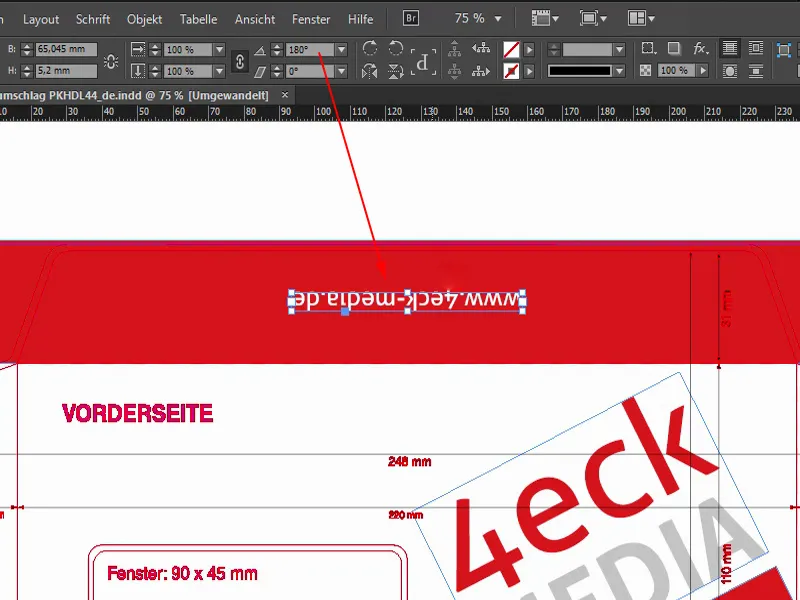Open Adobe Bridge via the Br icon
Viewport: 800px width, 600px height.
tap(411, 18)
